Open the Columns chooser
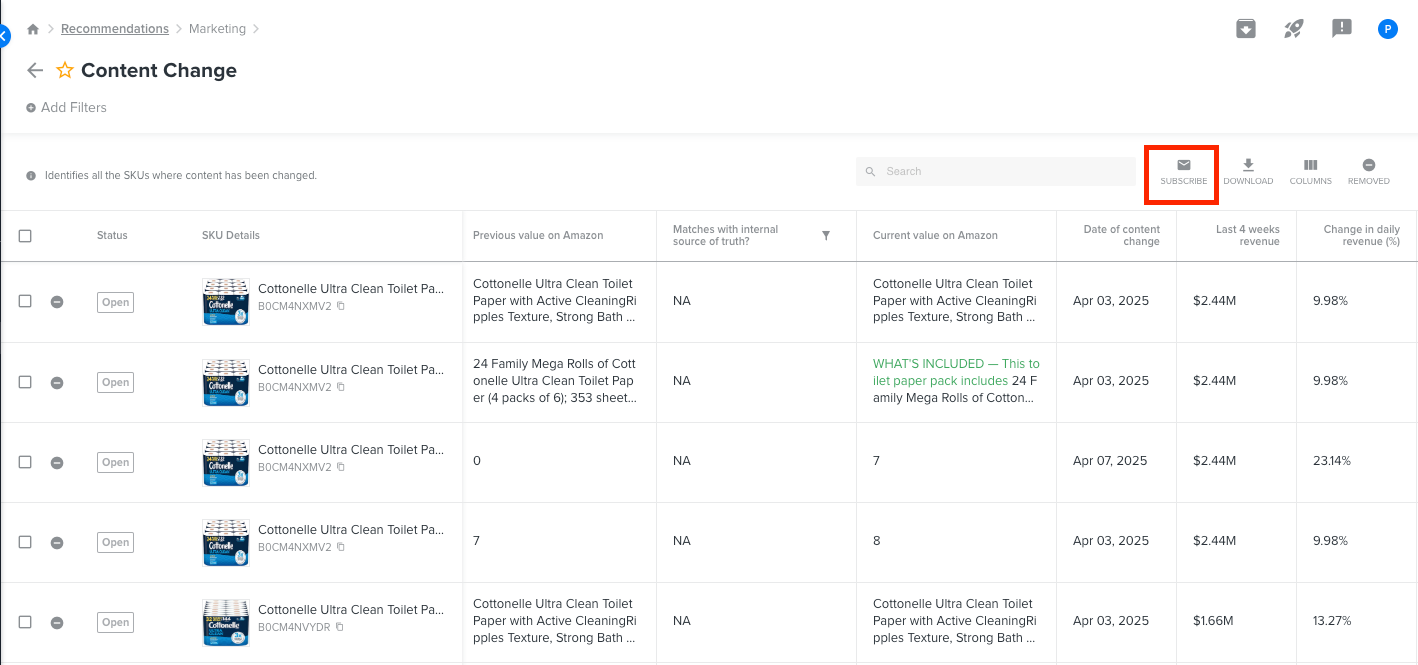The height and width of the screenshot is (665, 1418). click(x=1310, y=171)
